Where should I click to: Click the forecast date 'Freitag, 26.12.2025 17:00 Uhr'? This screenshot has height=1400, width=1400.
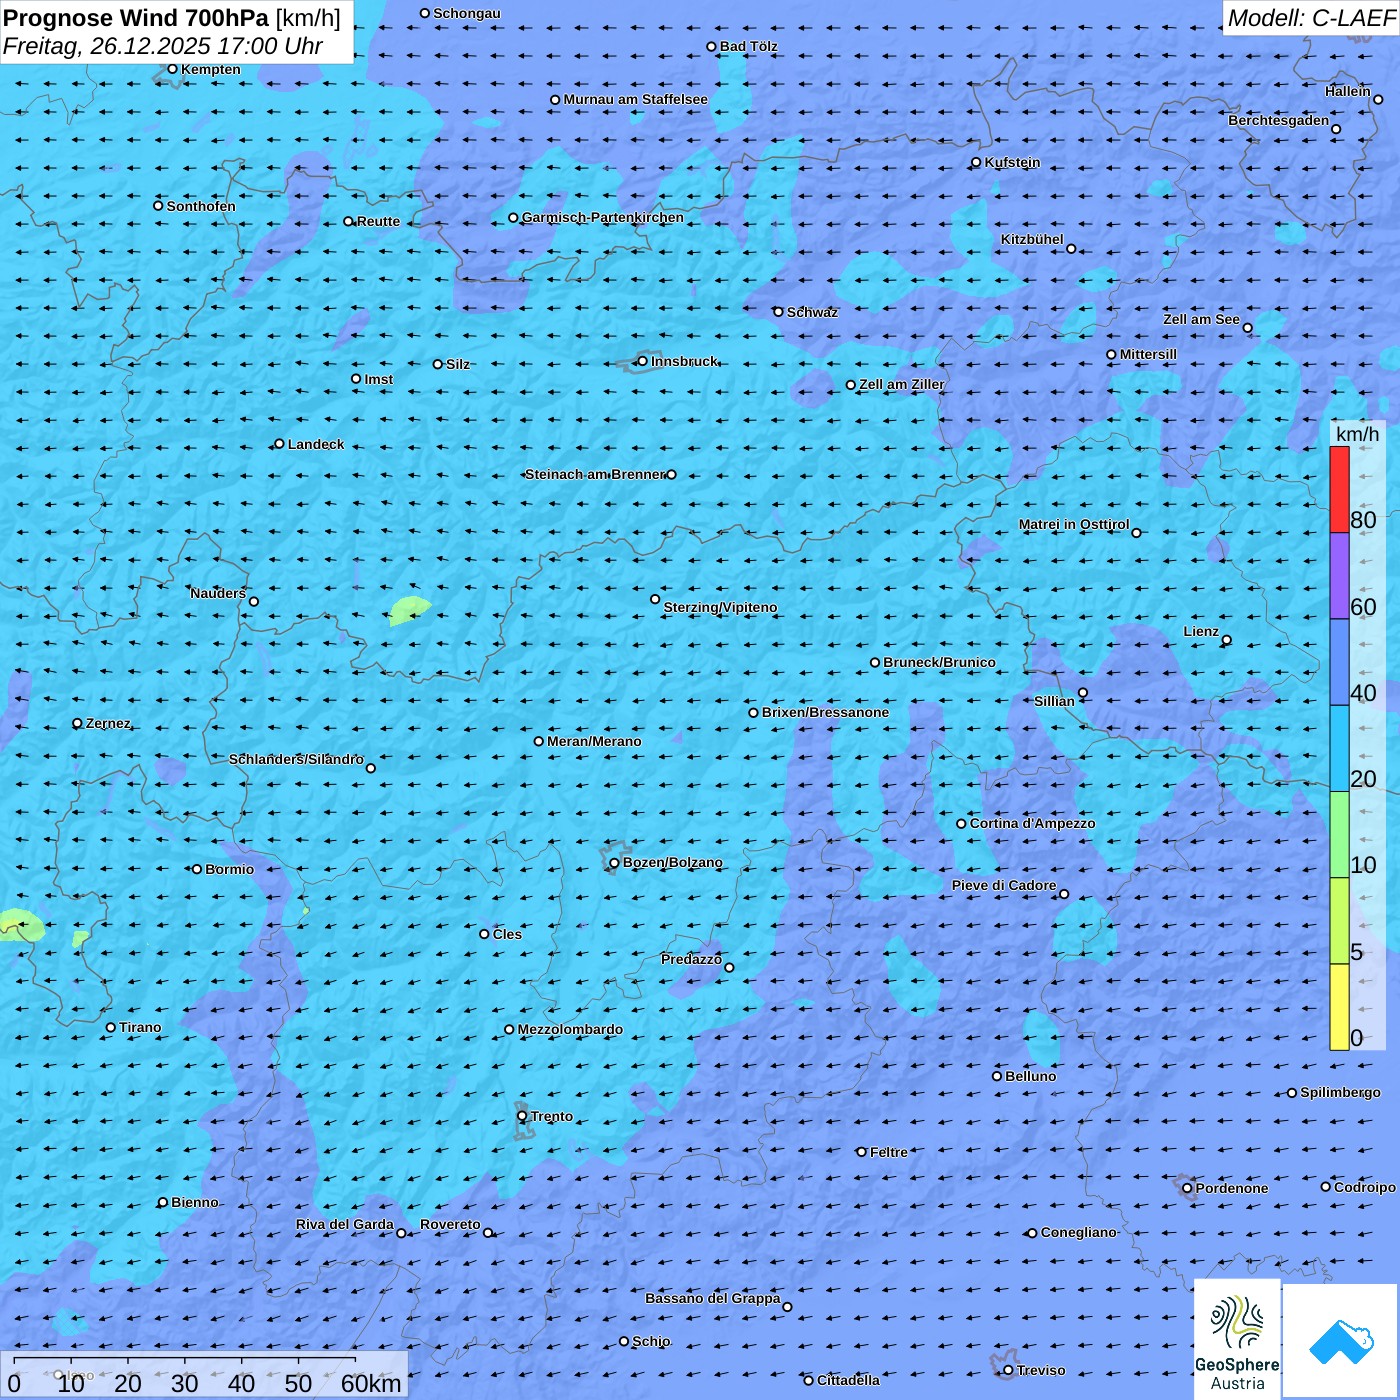(x=163, y=46)
